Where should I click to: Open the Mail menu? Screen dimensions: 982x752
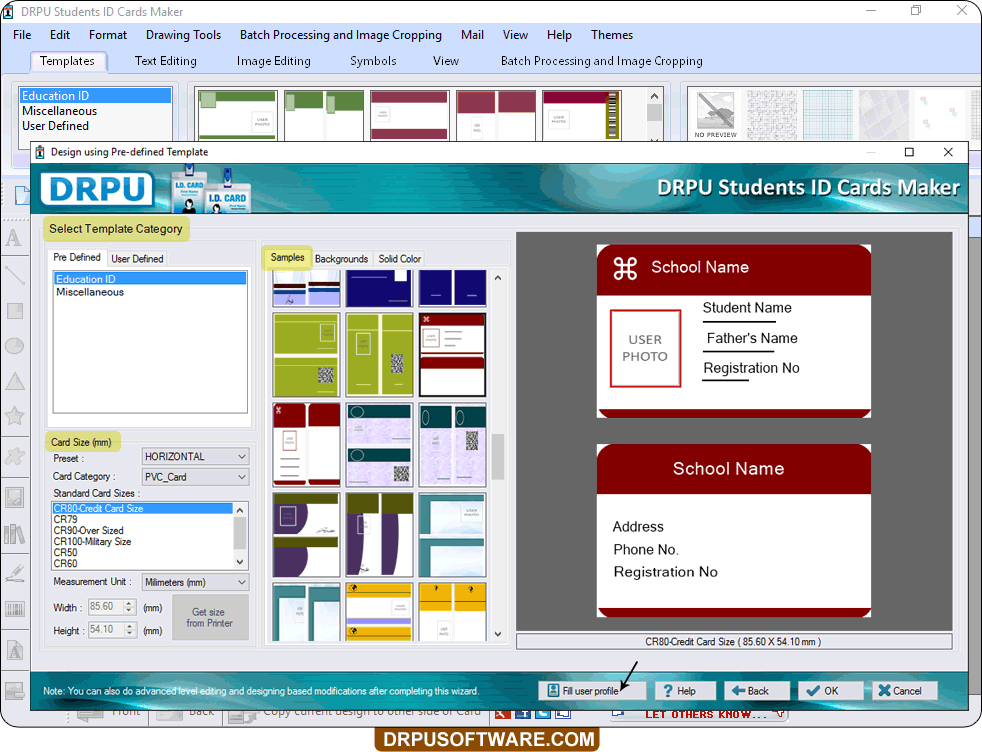click(472, 35)
